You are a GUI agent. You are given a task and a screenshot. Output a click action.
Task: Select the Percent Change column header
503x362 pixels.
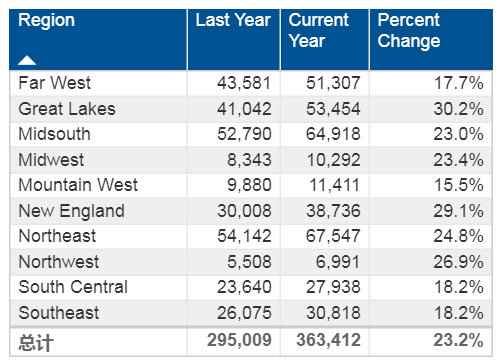431,39
